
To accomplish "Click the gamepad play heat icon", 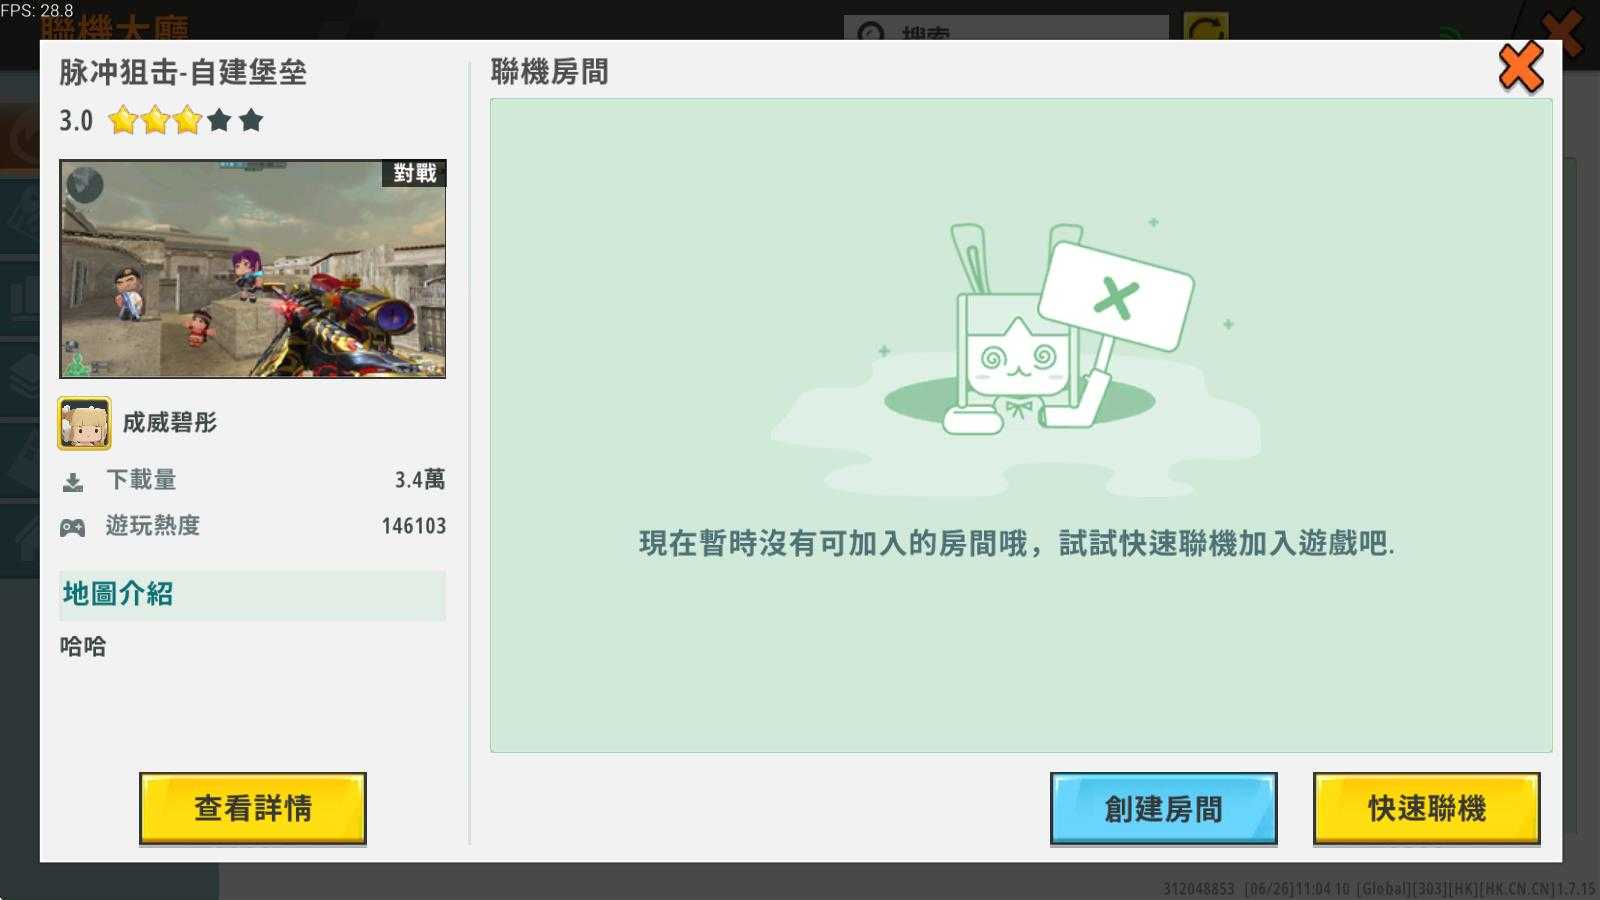I will coord(73,527).
